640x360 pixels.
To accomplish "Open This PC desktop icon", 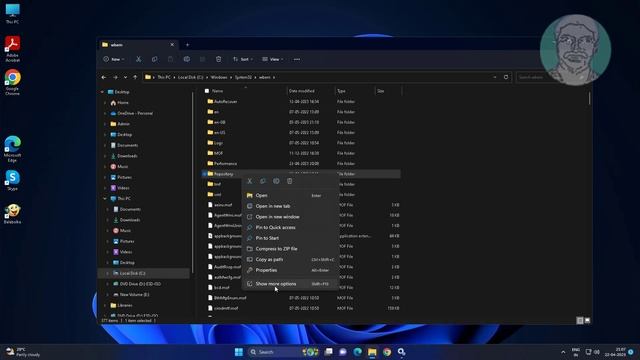I will 12,13.
